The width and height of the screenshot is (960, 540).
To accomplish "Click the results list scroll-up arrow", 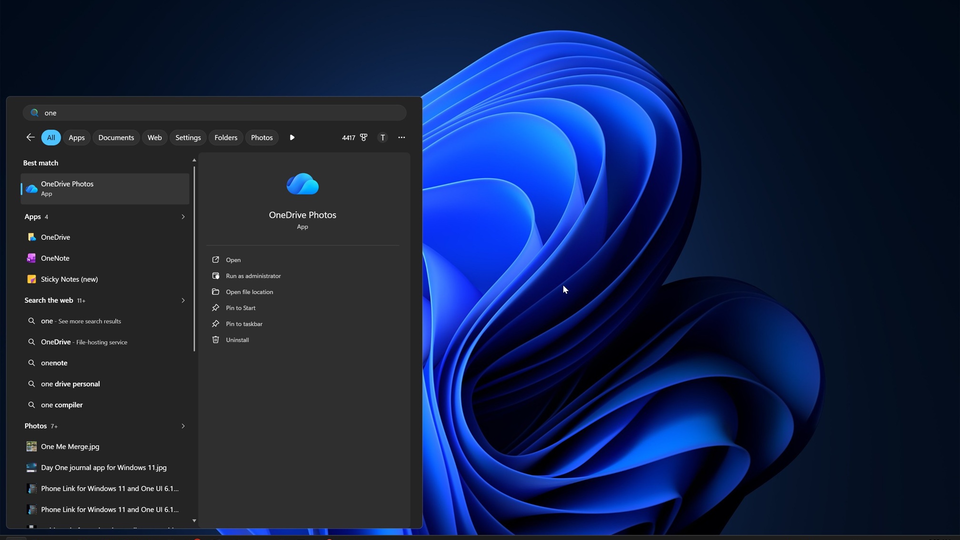I will point(194,160).
